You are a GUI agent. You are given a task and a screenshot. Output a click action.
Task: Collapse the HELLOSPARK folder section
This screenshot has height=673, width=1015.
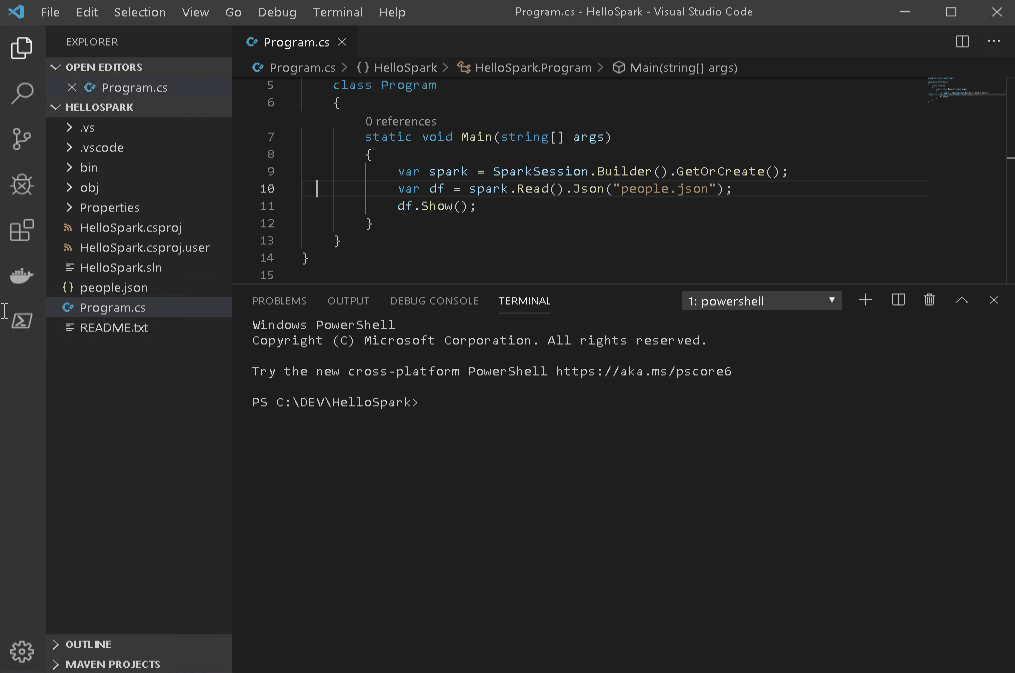click(x=56, y=107)
